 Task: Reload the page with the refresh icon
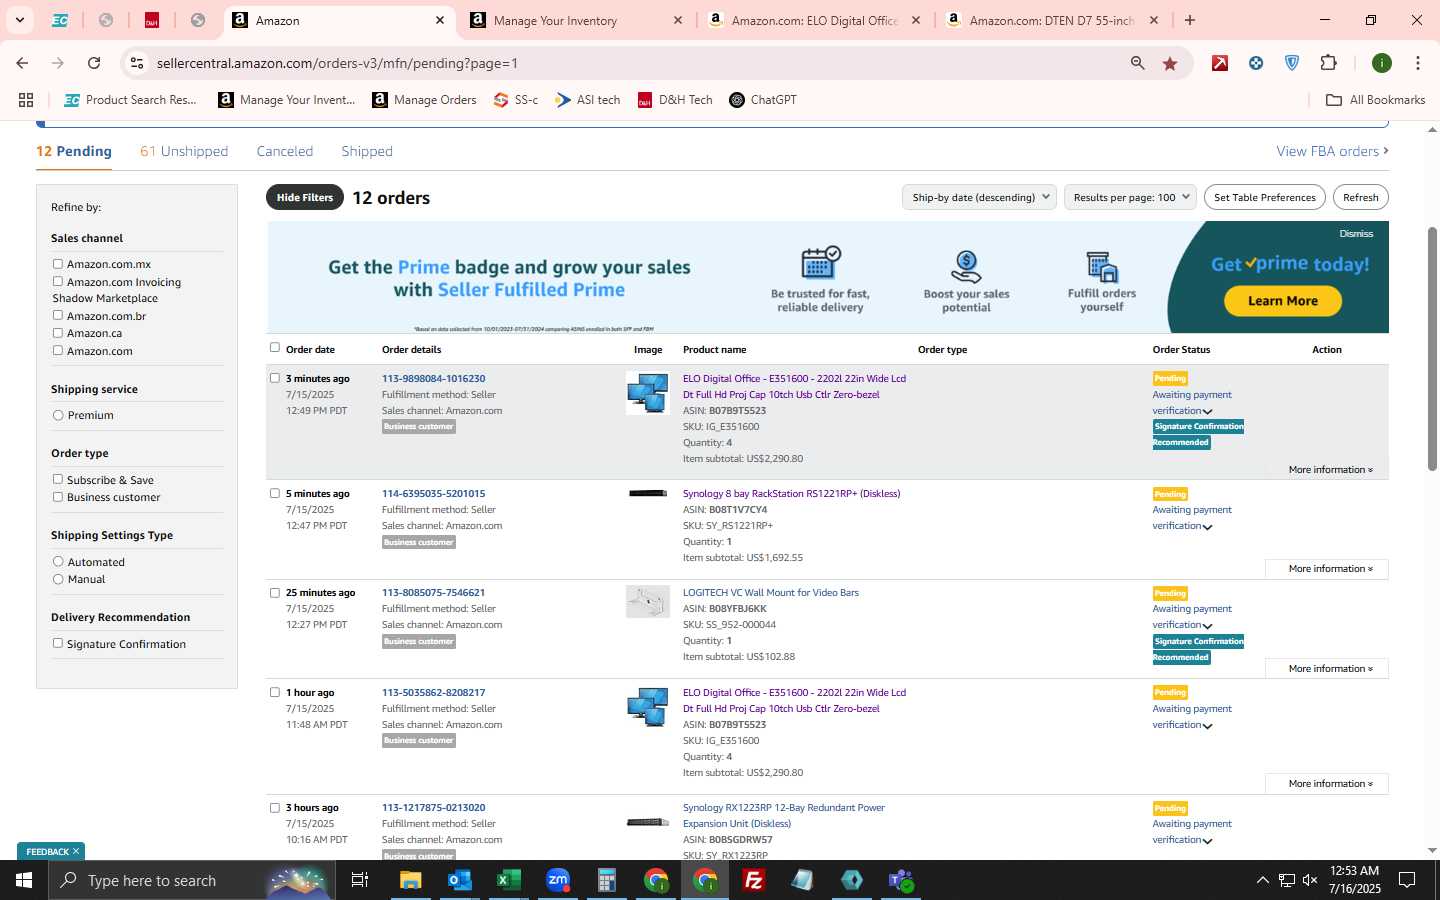click(94, 63)
